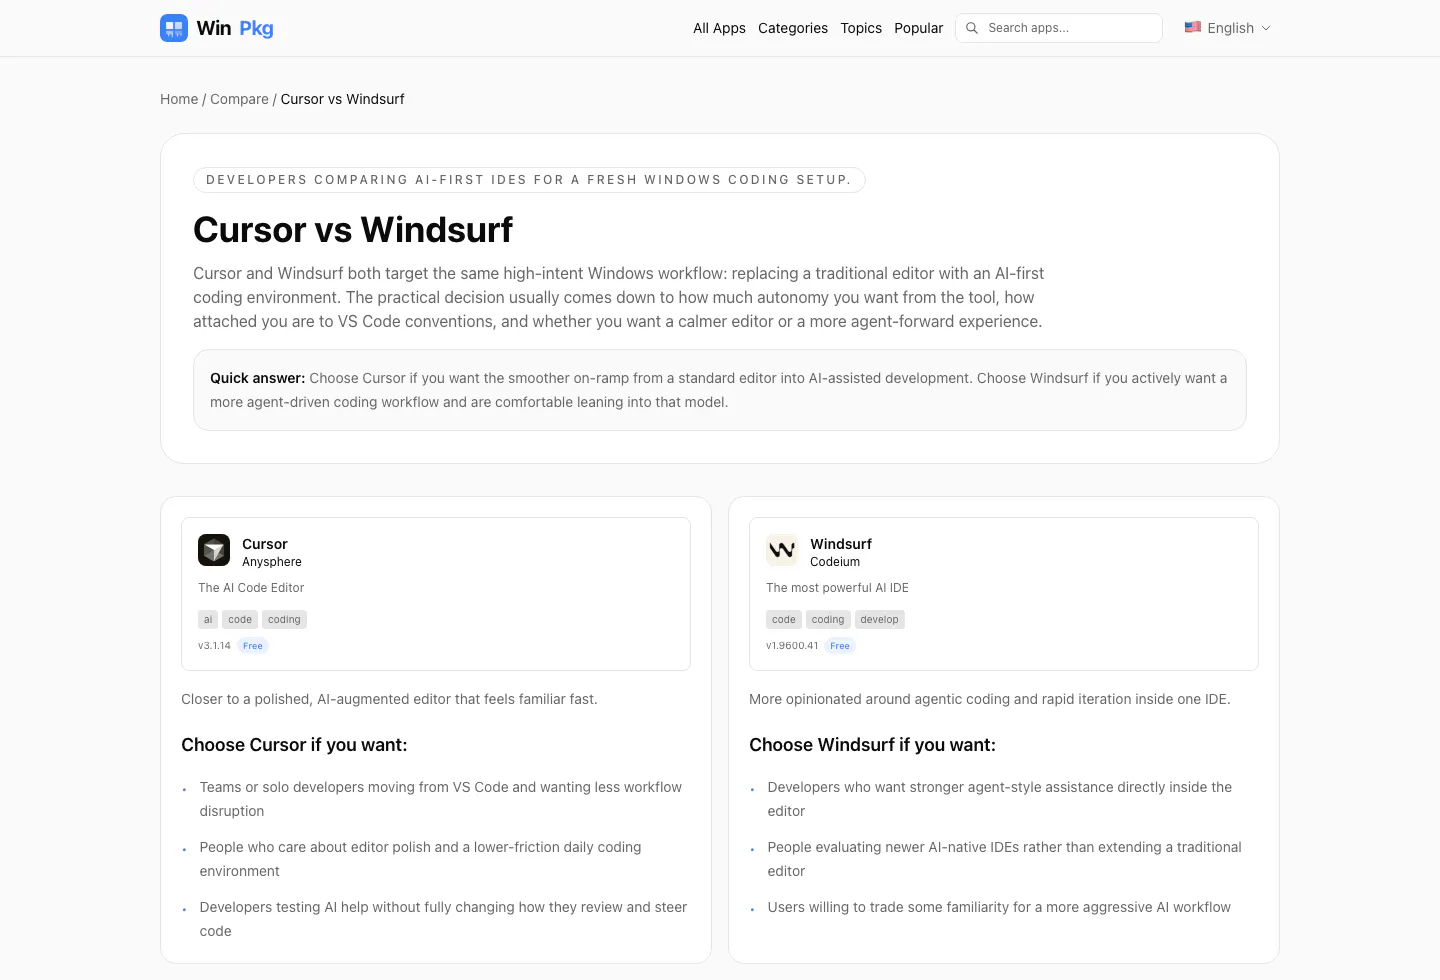Click the Free badge on Cursor card
The height and width of the screenshot is (980, 1440).
(x=253, y=646)
